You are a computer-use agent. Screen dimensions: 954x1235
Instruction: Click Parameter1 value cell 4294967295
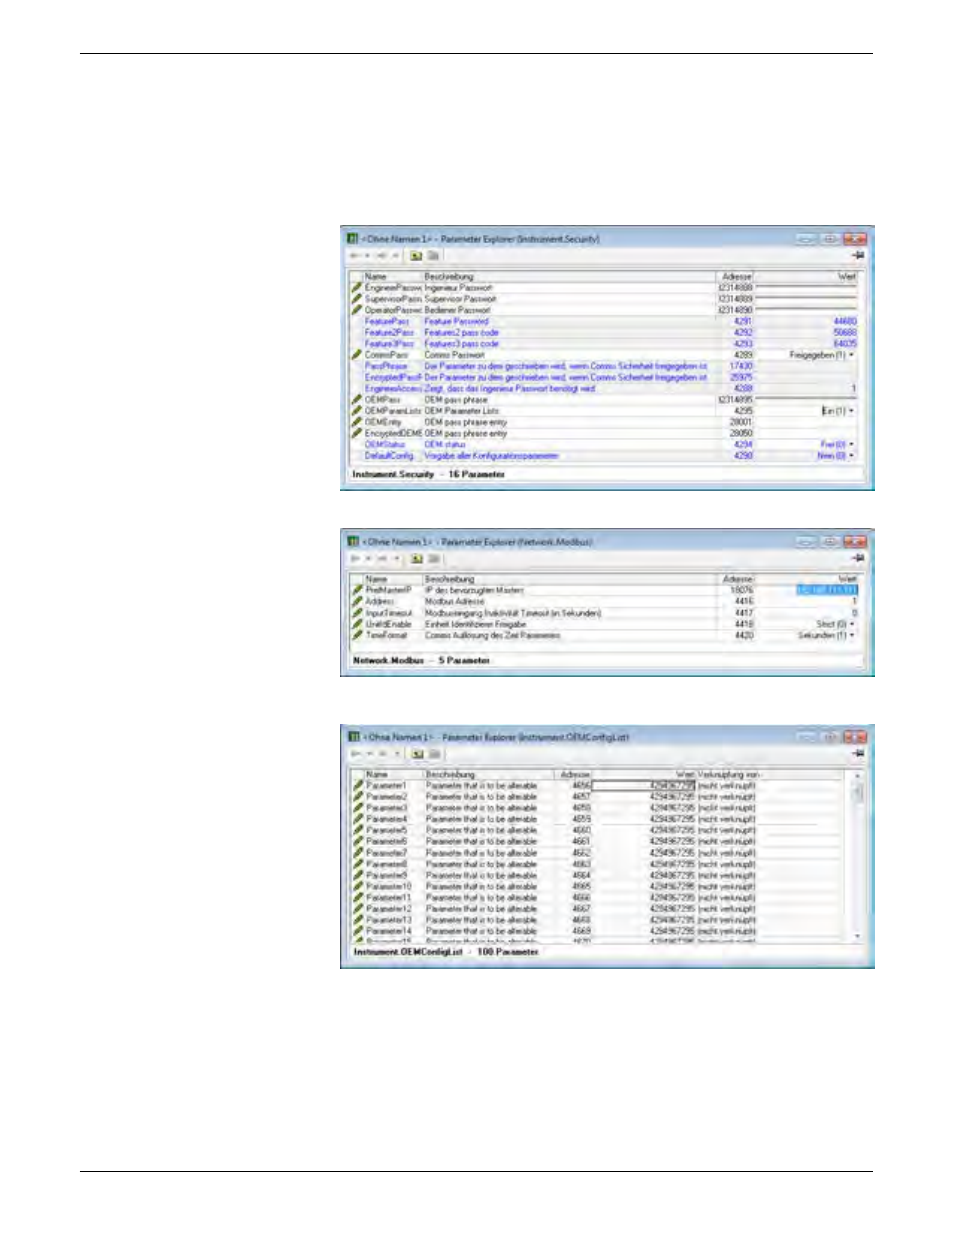tap(644, 786)
